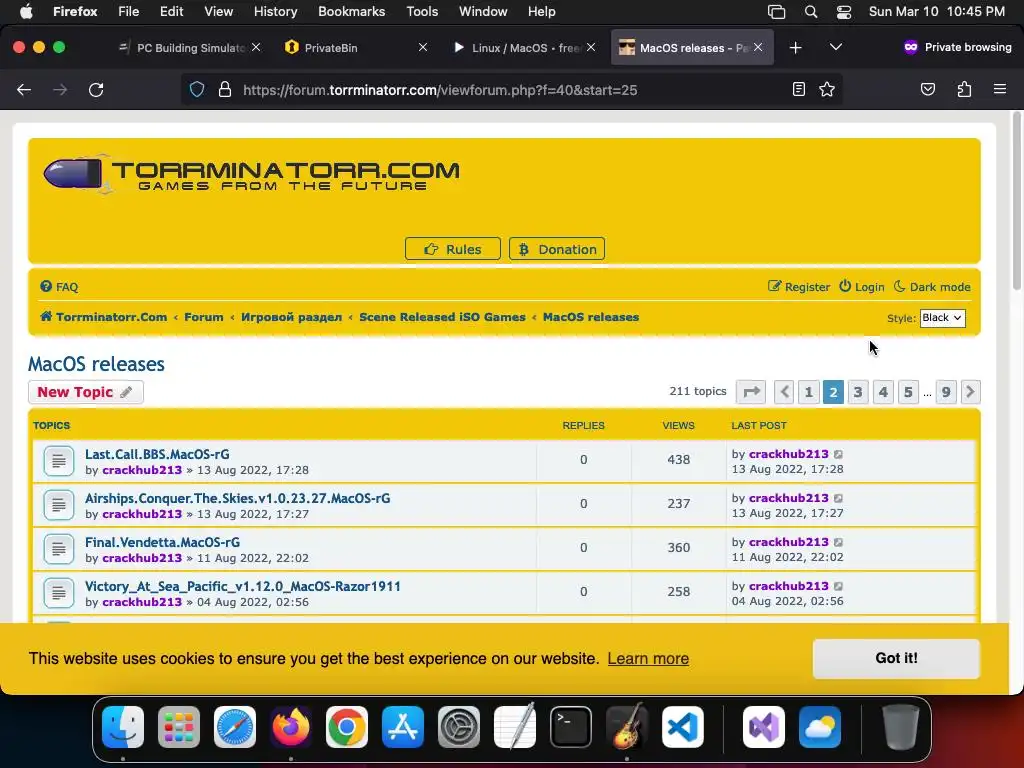1024x768 pixels.
Task: Open tracking protection shield icon
Action: coord(197,89)
